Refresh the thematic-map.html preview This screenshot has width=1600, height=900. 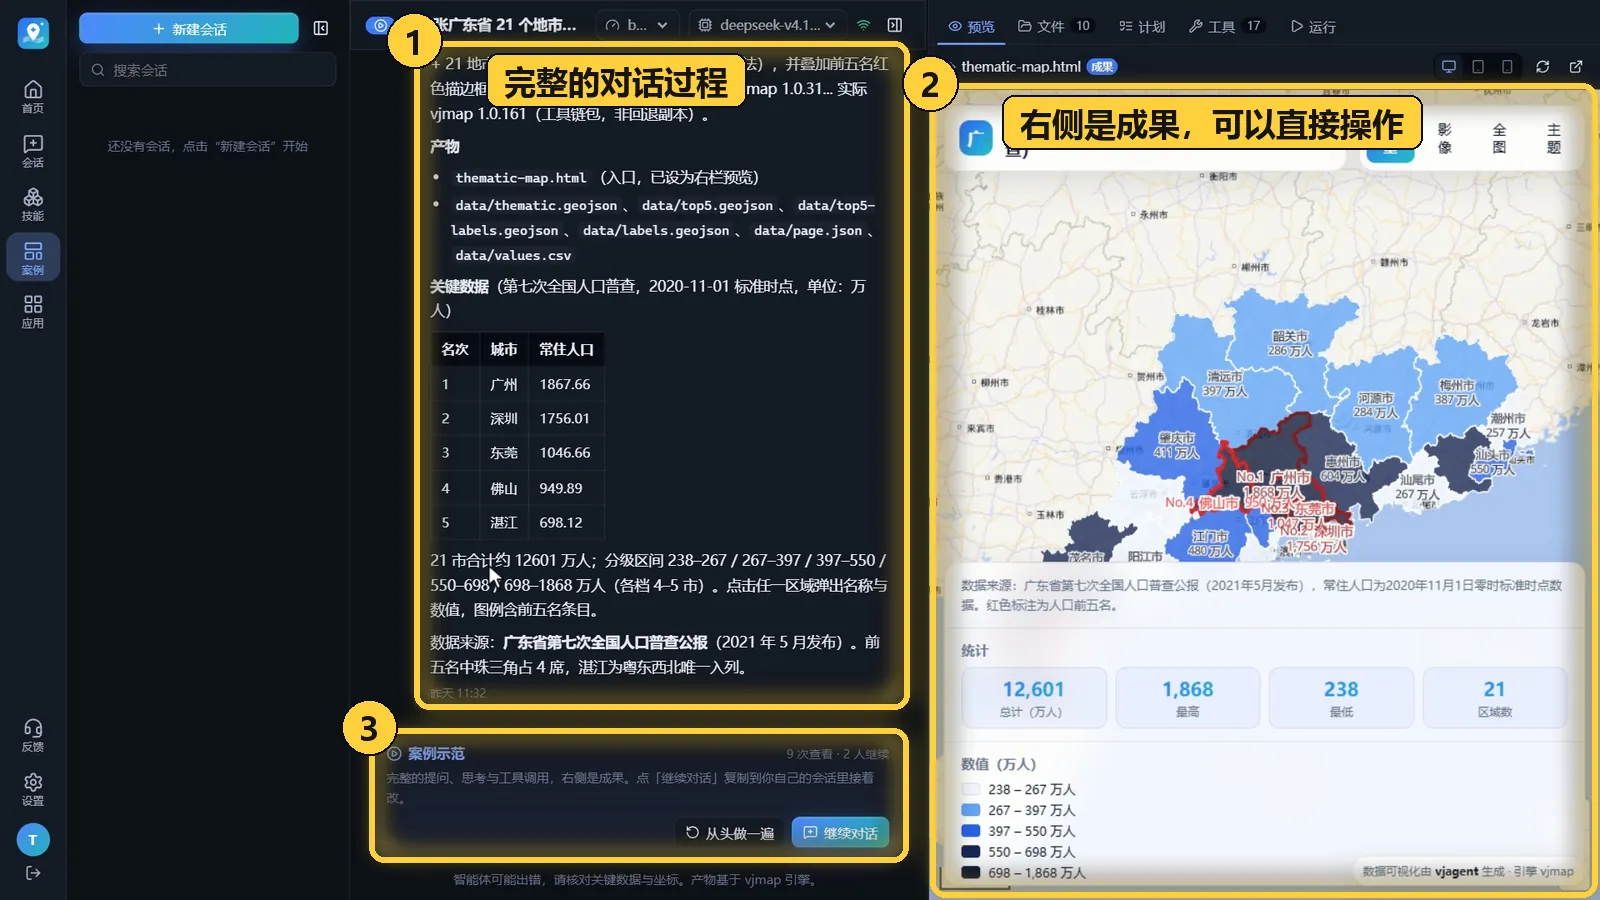1543,67
